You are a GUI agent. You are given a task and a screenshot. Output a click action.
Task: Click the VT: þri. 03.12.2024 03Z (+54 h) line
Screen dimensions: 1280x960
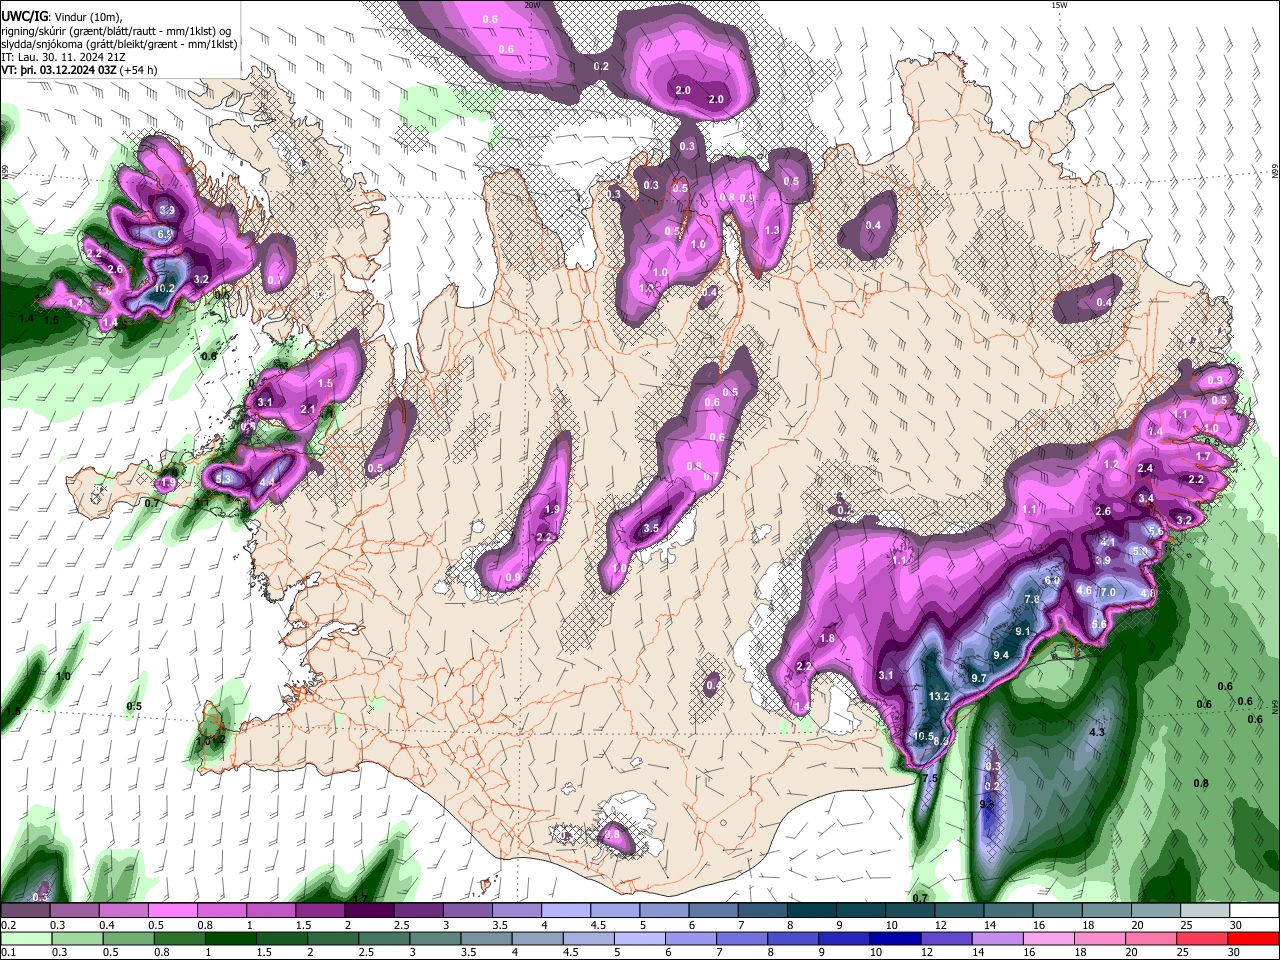click(79, 70)
